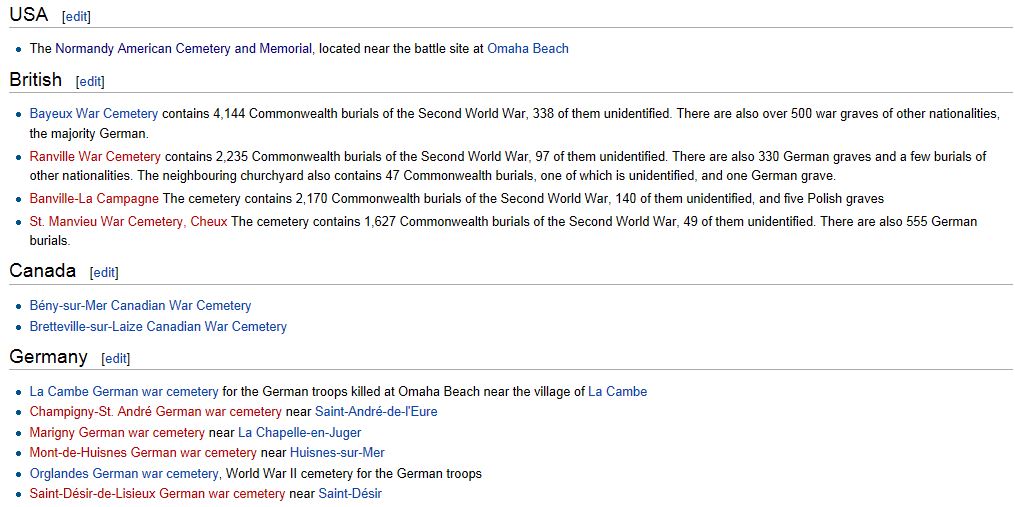1015x507 pixels.
Task: Edit the British section
Action: coord(90,82)
